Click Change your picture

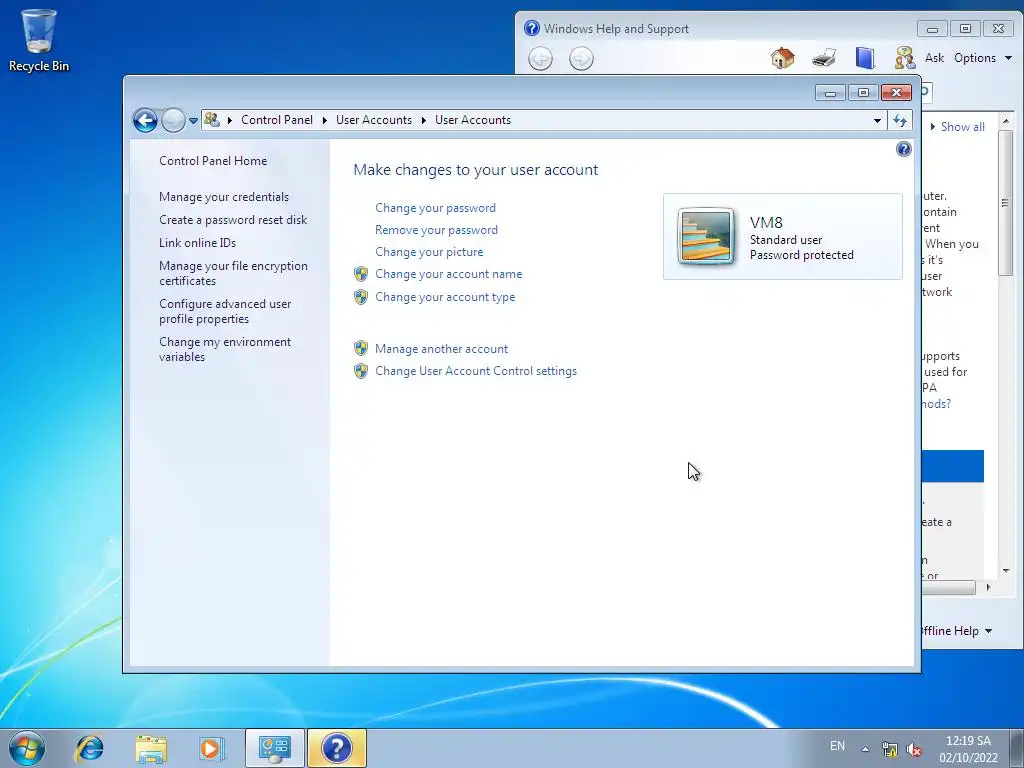(429, 252)
